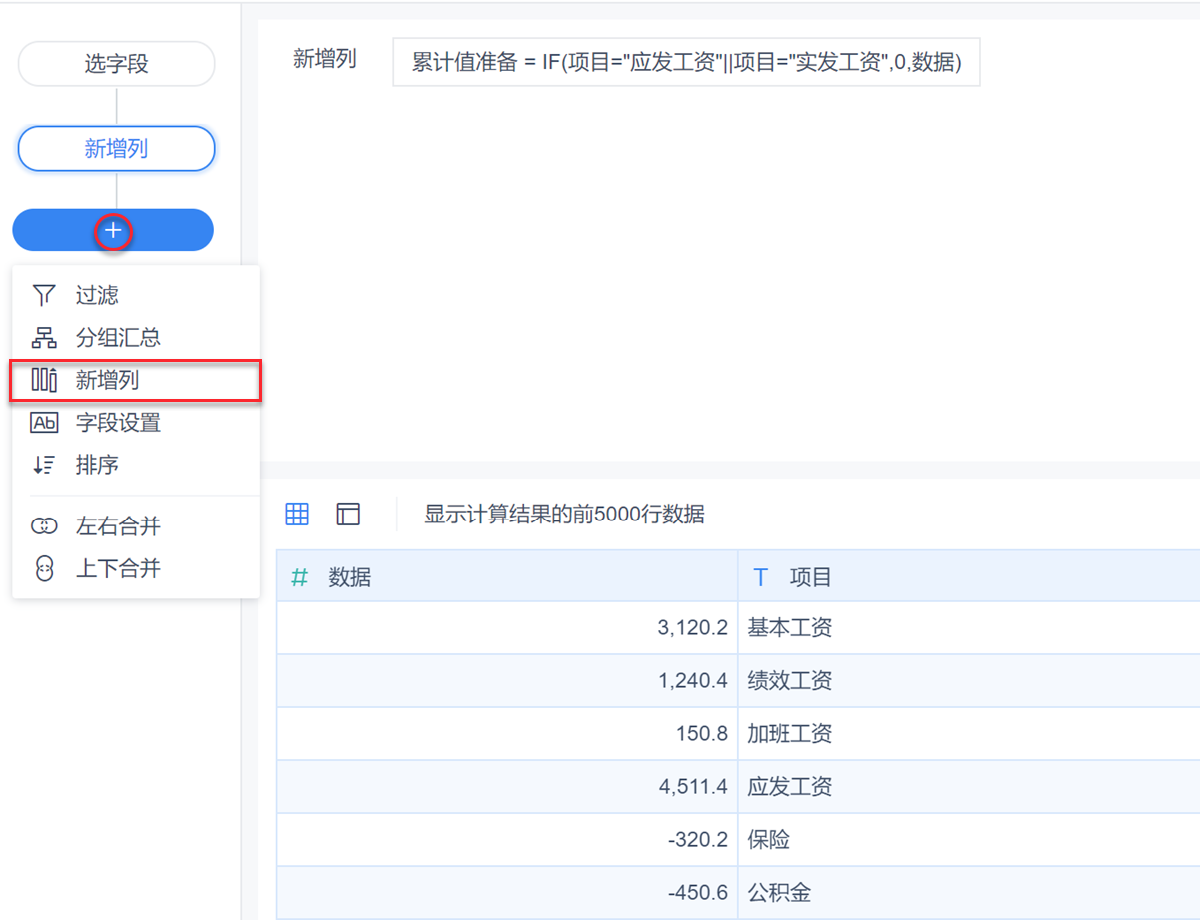Viewport: 1200px width, 920px height.
Task: Edit the 累计值准备 formula field
Action: pyautogui.click(x=686, y=62)
